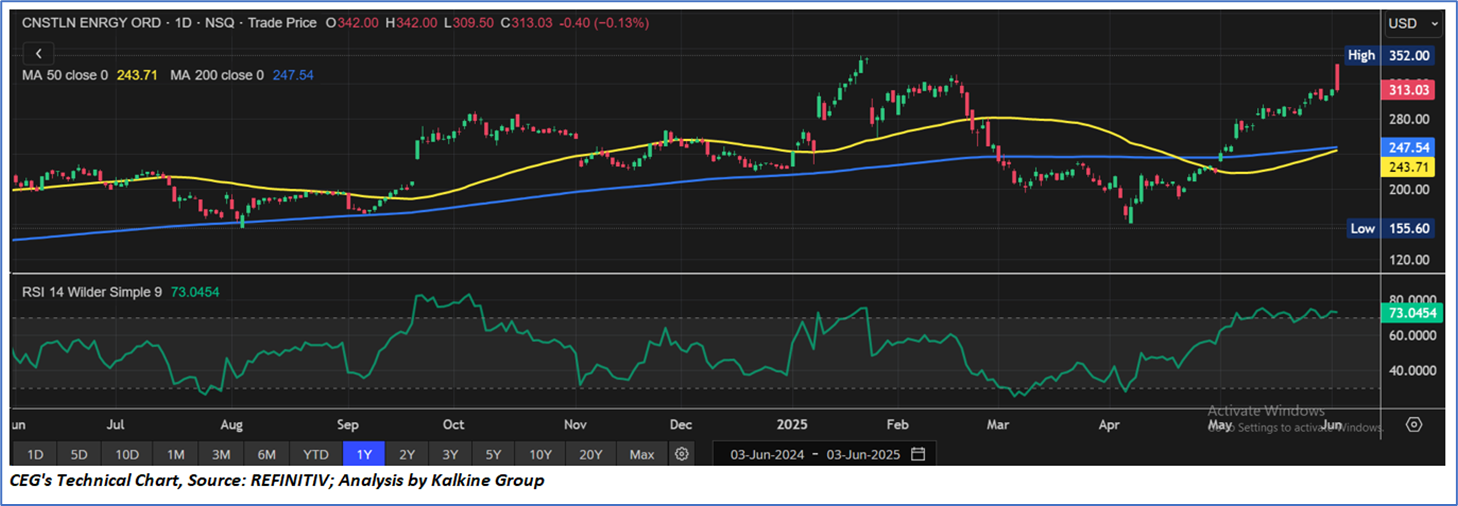Select the 1D time range
The height and width of the screenshot is (506, 1458).
click(34, 454)
